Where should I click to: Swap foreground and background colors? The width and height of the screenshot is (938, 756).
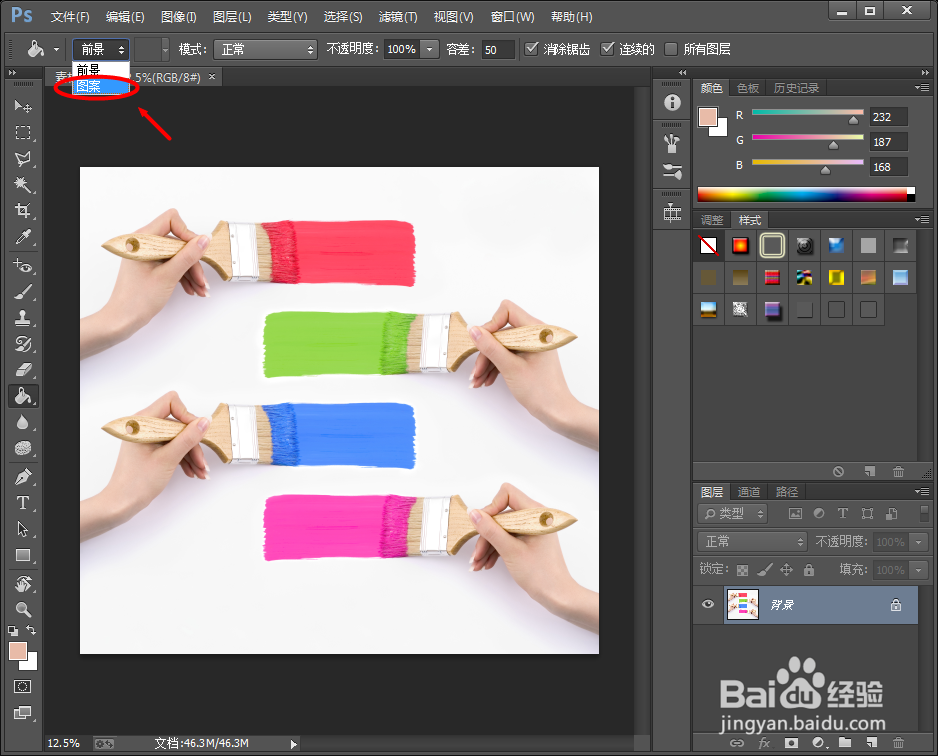pos(31,630)
